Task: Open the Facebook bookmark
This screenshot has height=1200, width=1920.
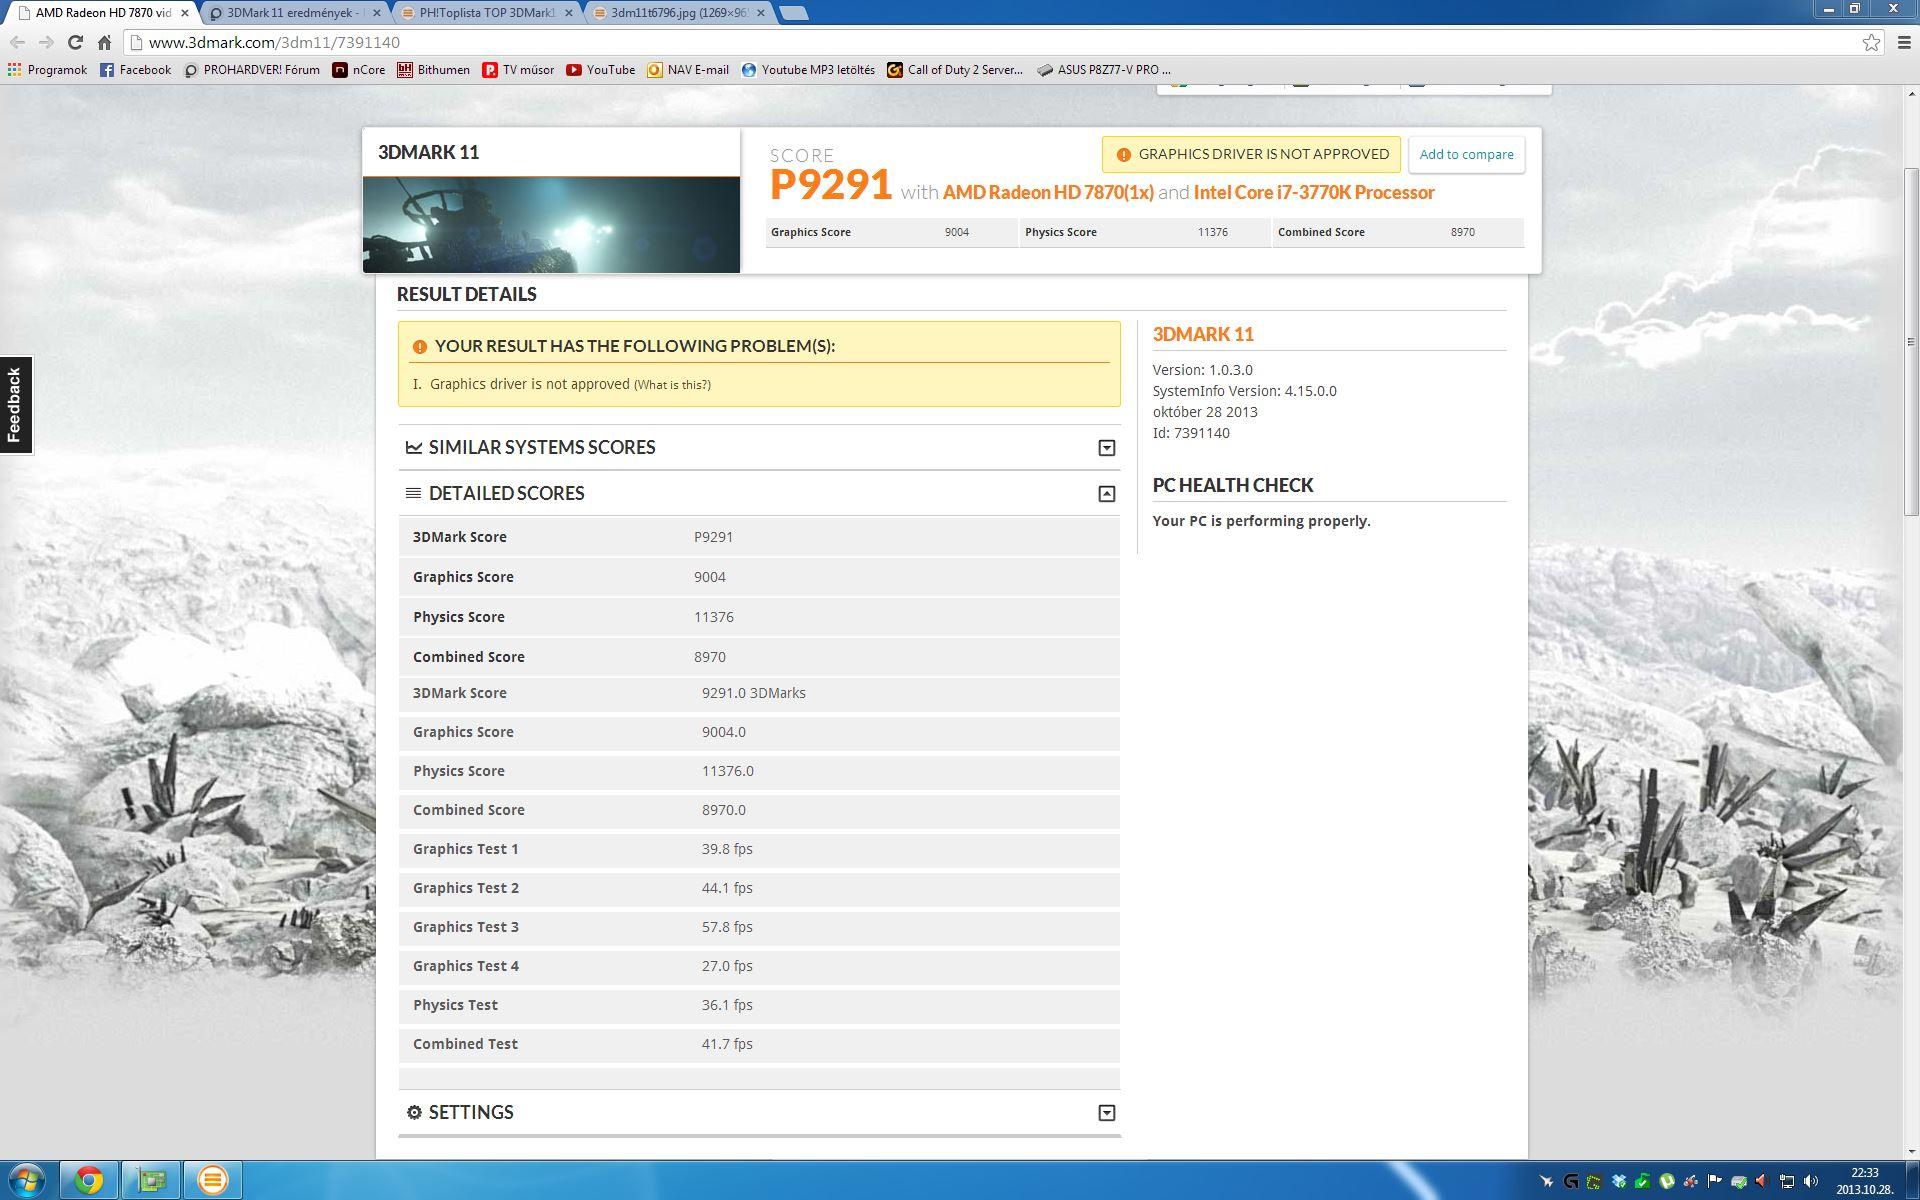Action: [x=135, y=70]
